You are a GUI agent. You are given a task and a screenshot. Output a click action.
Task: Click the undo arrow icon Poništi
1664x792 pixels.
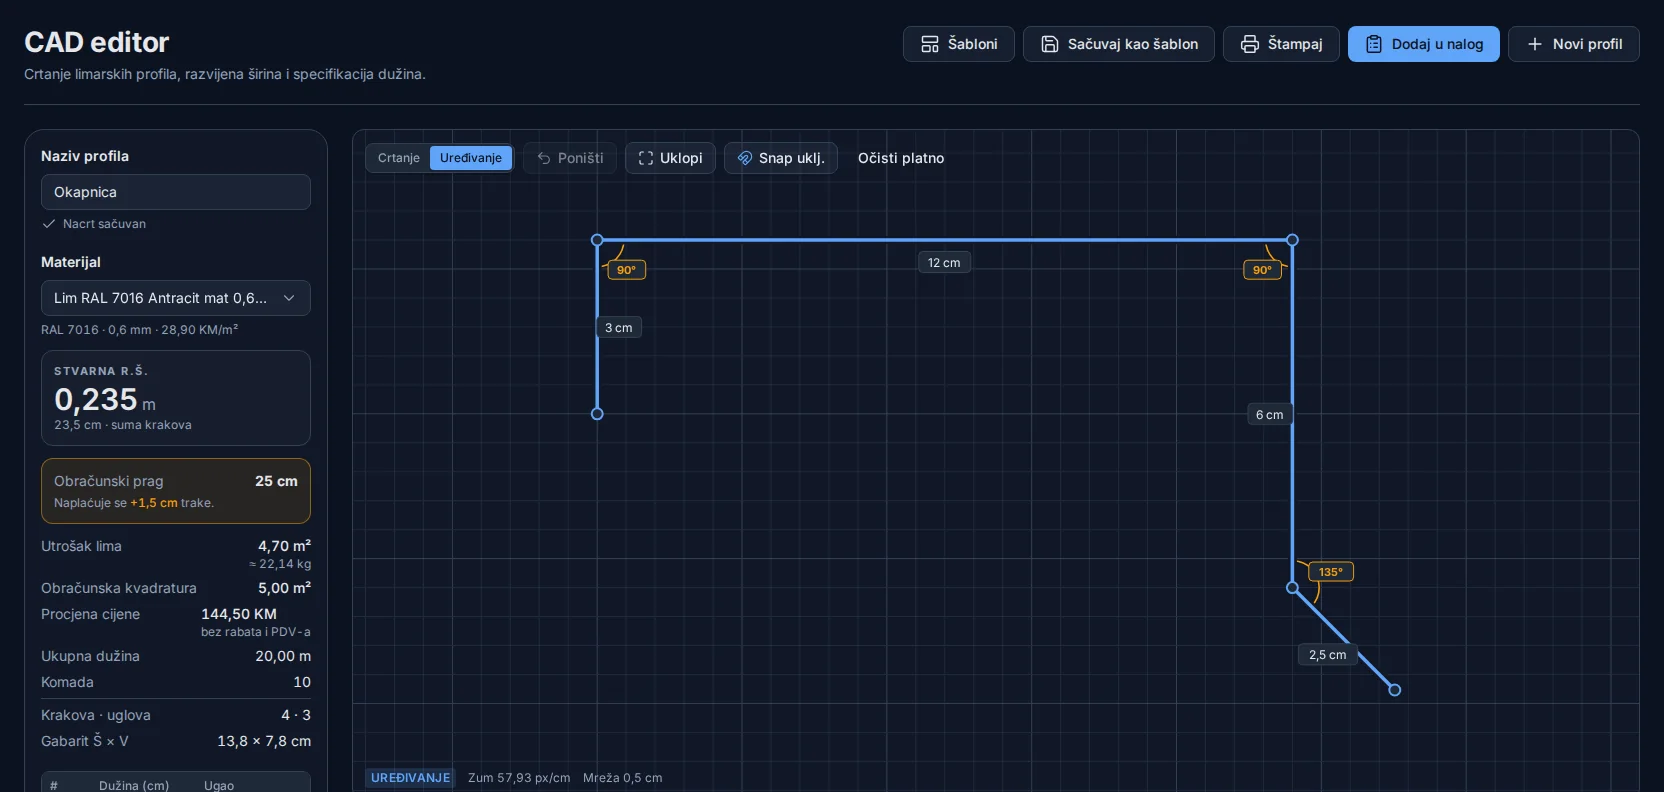(544, 158)
